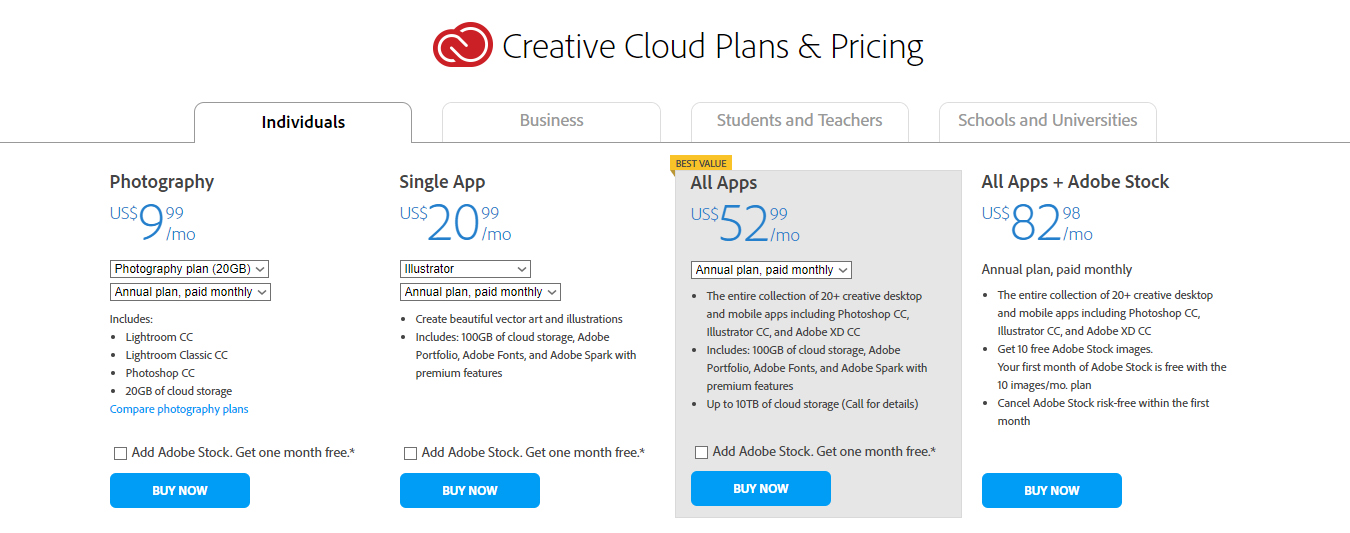Click the yellow BEST VALUE badge
The image size is (1350, 533).
(701, 164)
